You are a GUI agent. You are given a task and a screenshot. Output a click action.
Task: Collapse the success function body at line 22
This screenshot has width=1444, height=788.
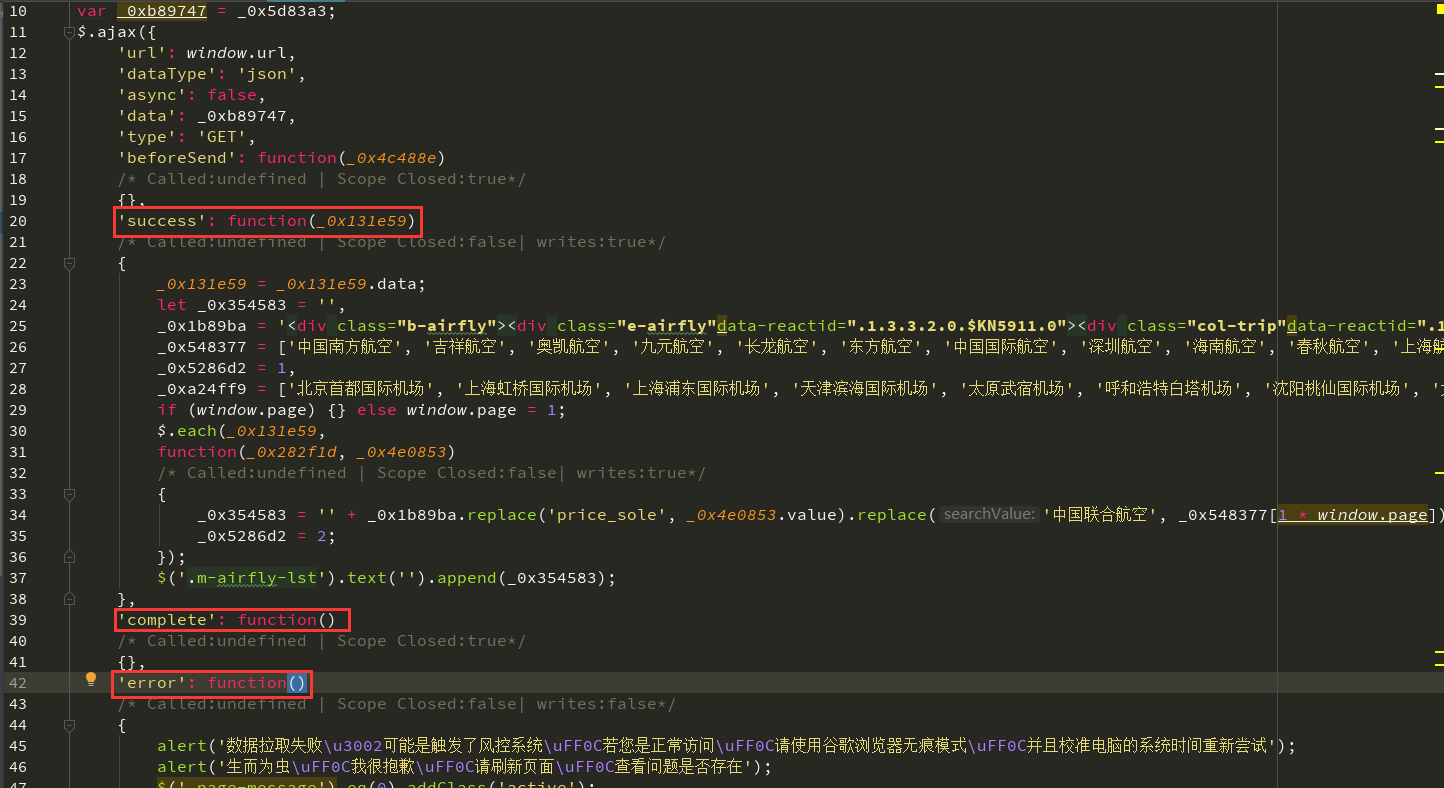(69, 263)
